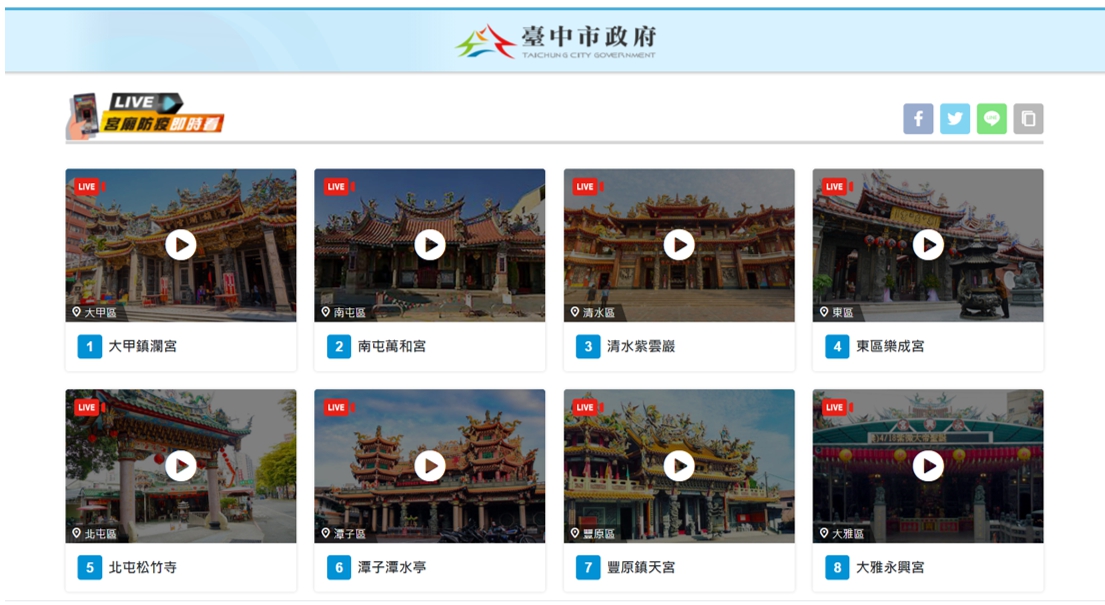Screen dimensions: 1105x605
Task: Share page on Facebook
Action: (918, 119)
